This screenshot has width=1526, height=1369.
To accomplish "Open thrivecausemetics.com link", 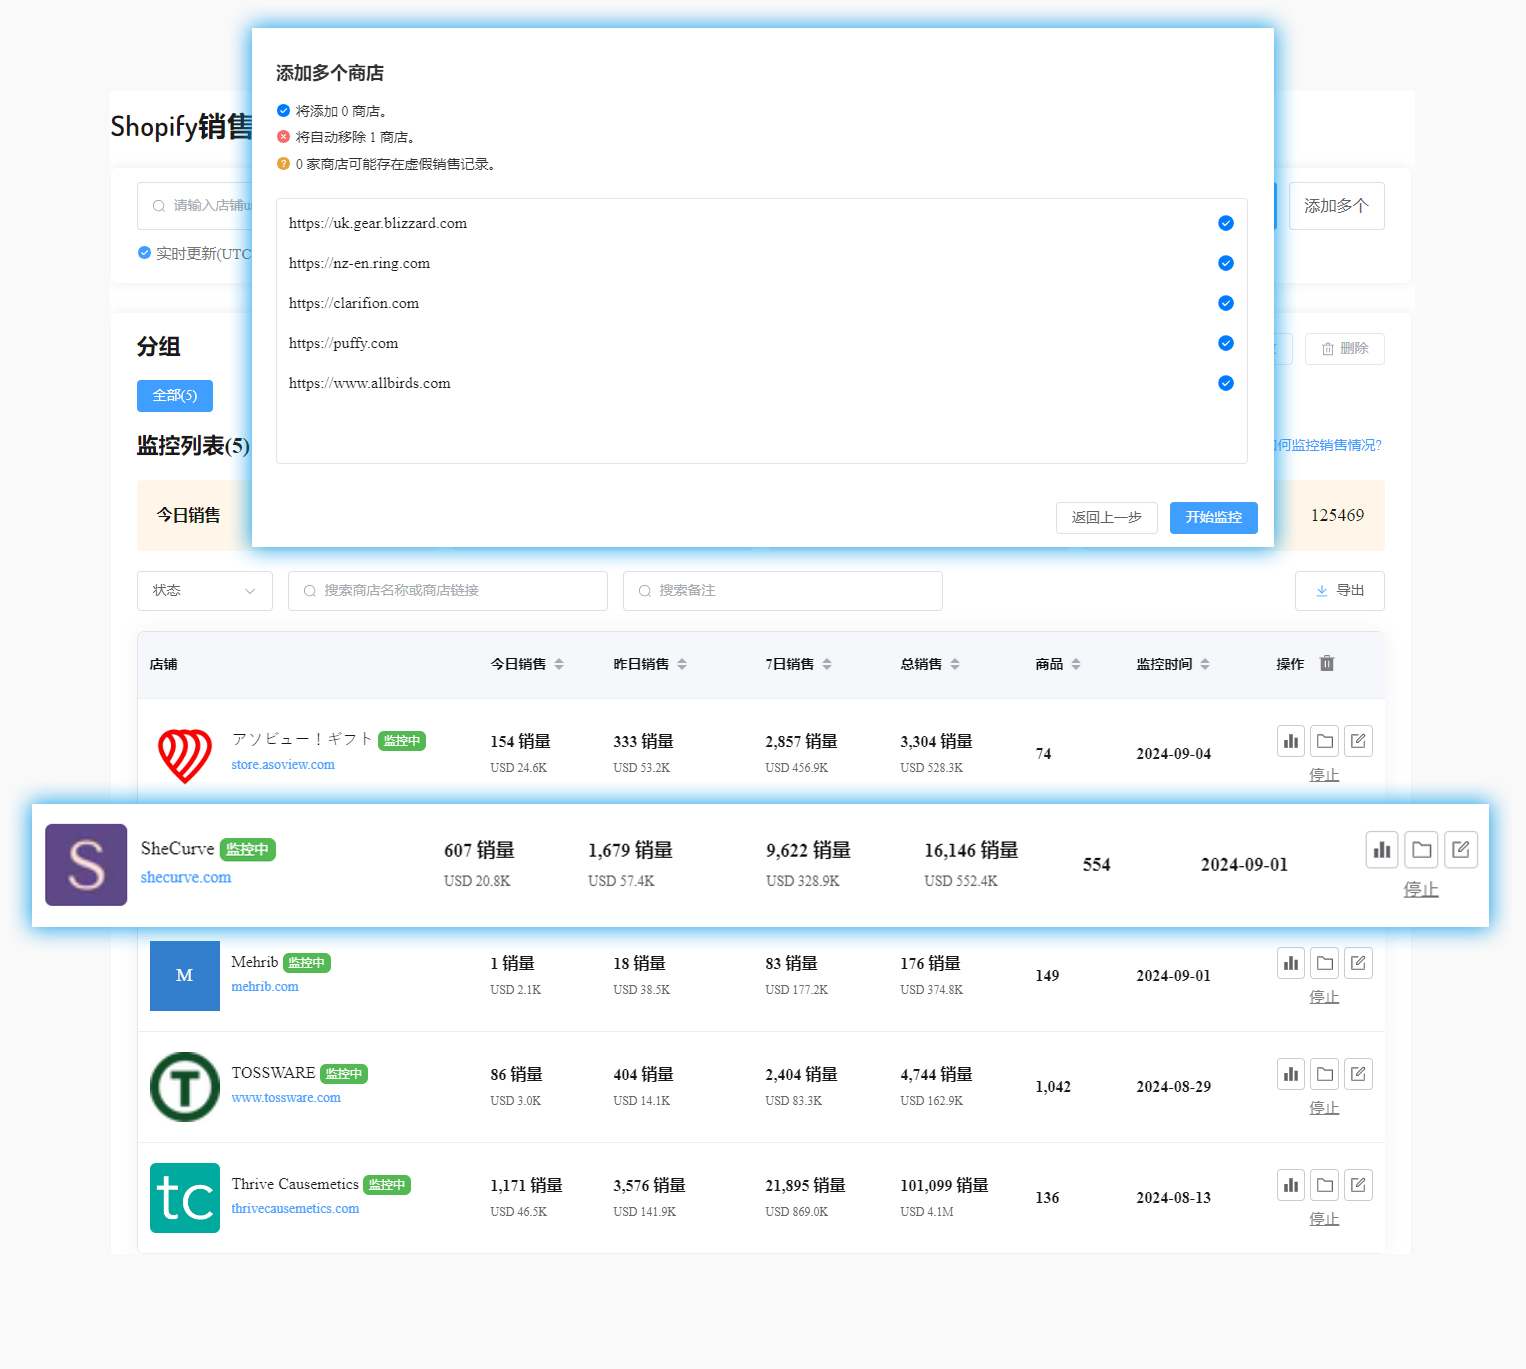I will pyautogui.click(x=295, y=1209).
